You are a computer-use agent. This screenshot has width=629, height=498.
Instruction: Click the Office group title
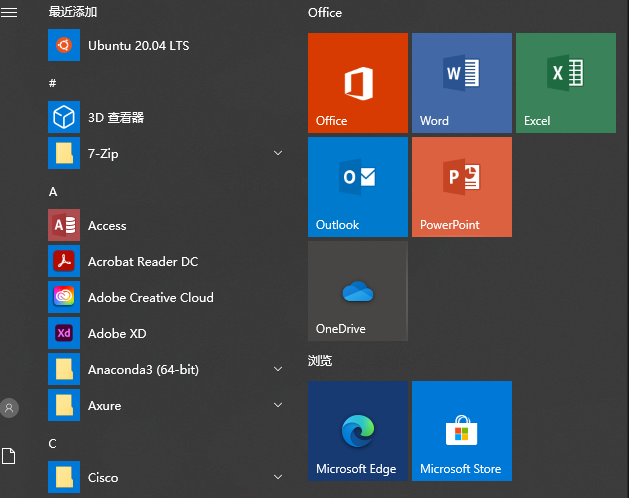coord(325,12)
